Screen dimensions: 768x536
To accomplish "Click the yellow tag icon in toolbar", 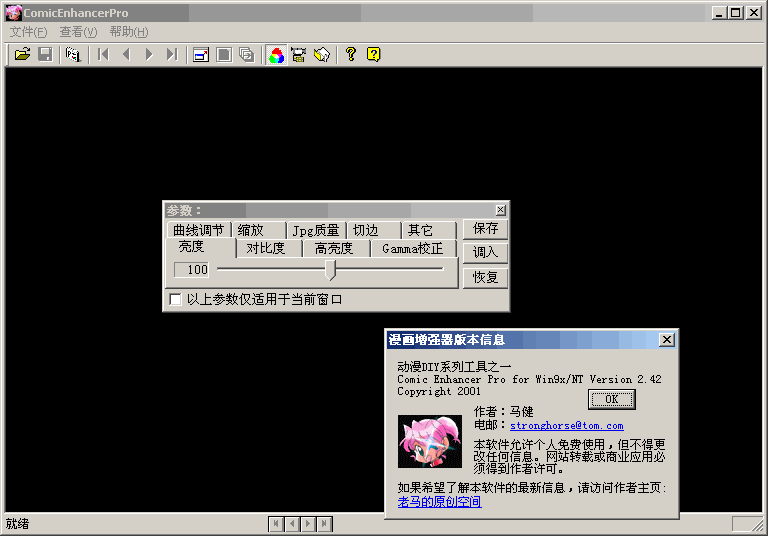I will click(x=321, y=54).
